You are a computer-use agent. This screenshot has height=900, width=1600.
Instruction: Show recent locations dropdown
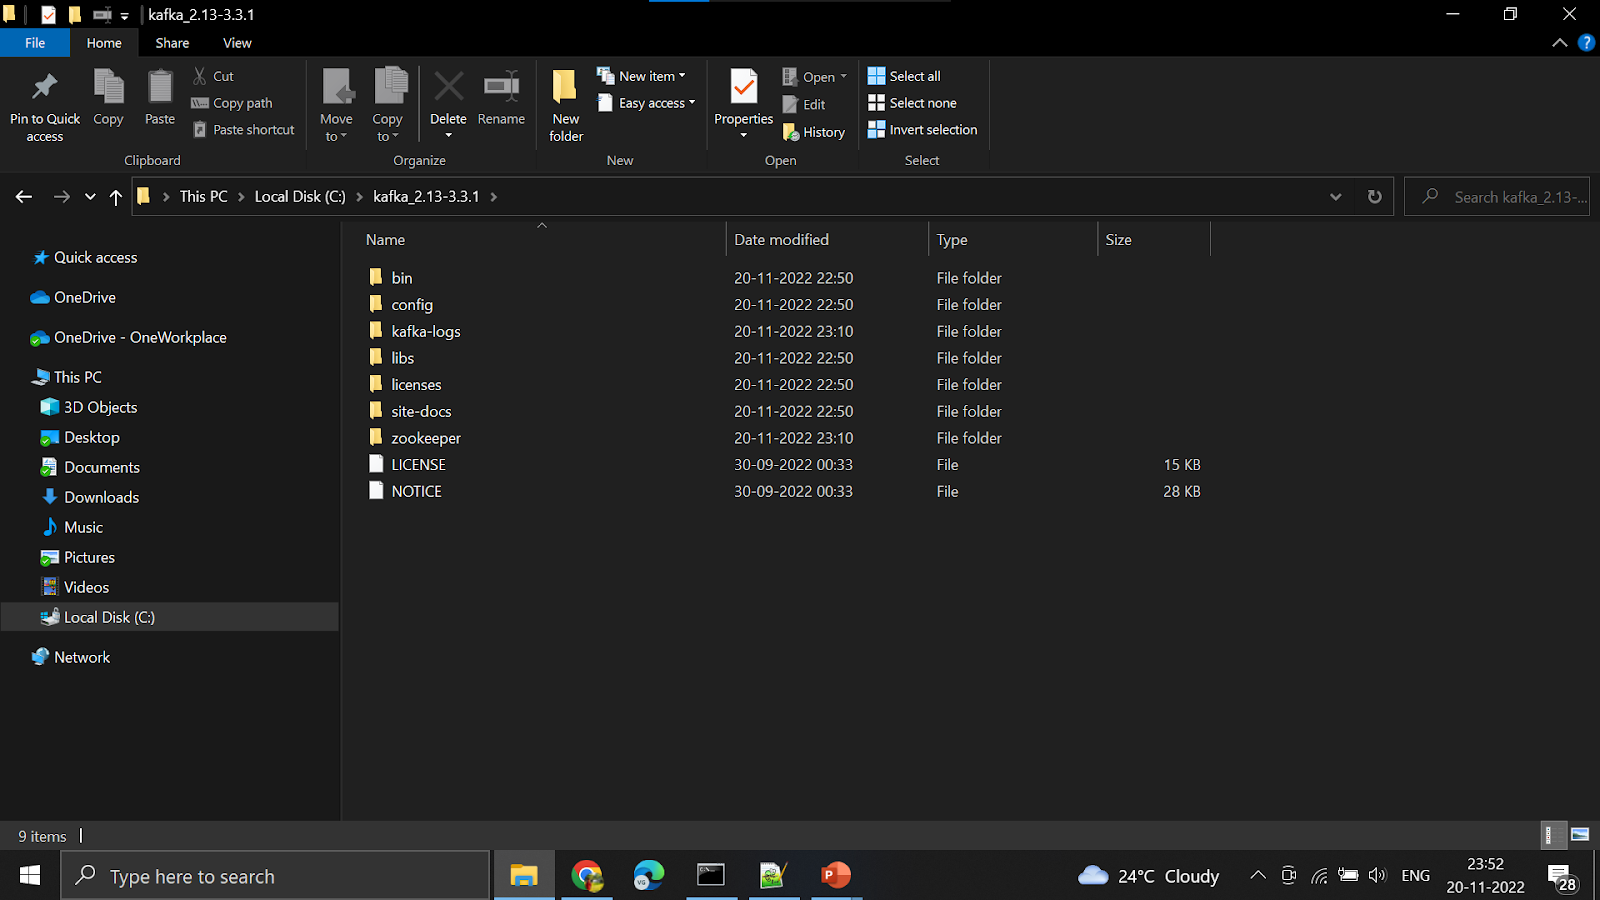tap(90, 197)
